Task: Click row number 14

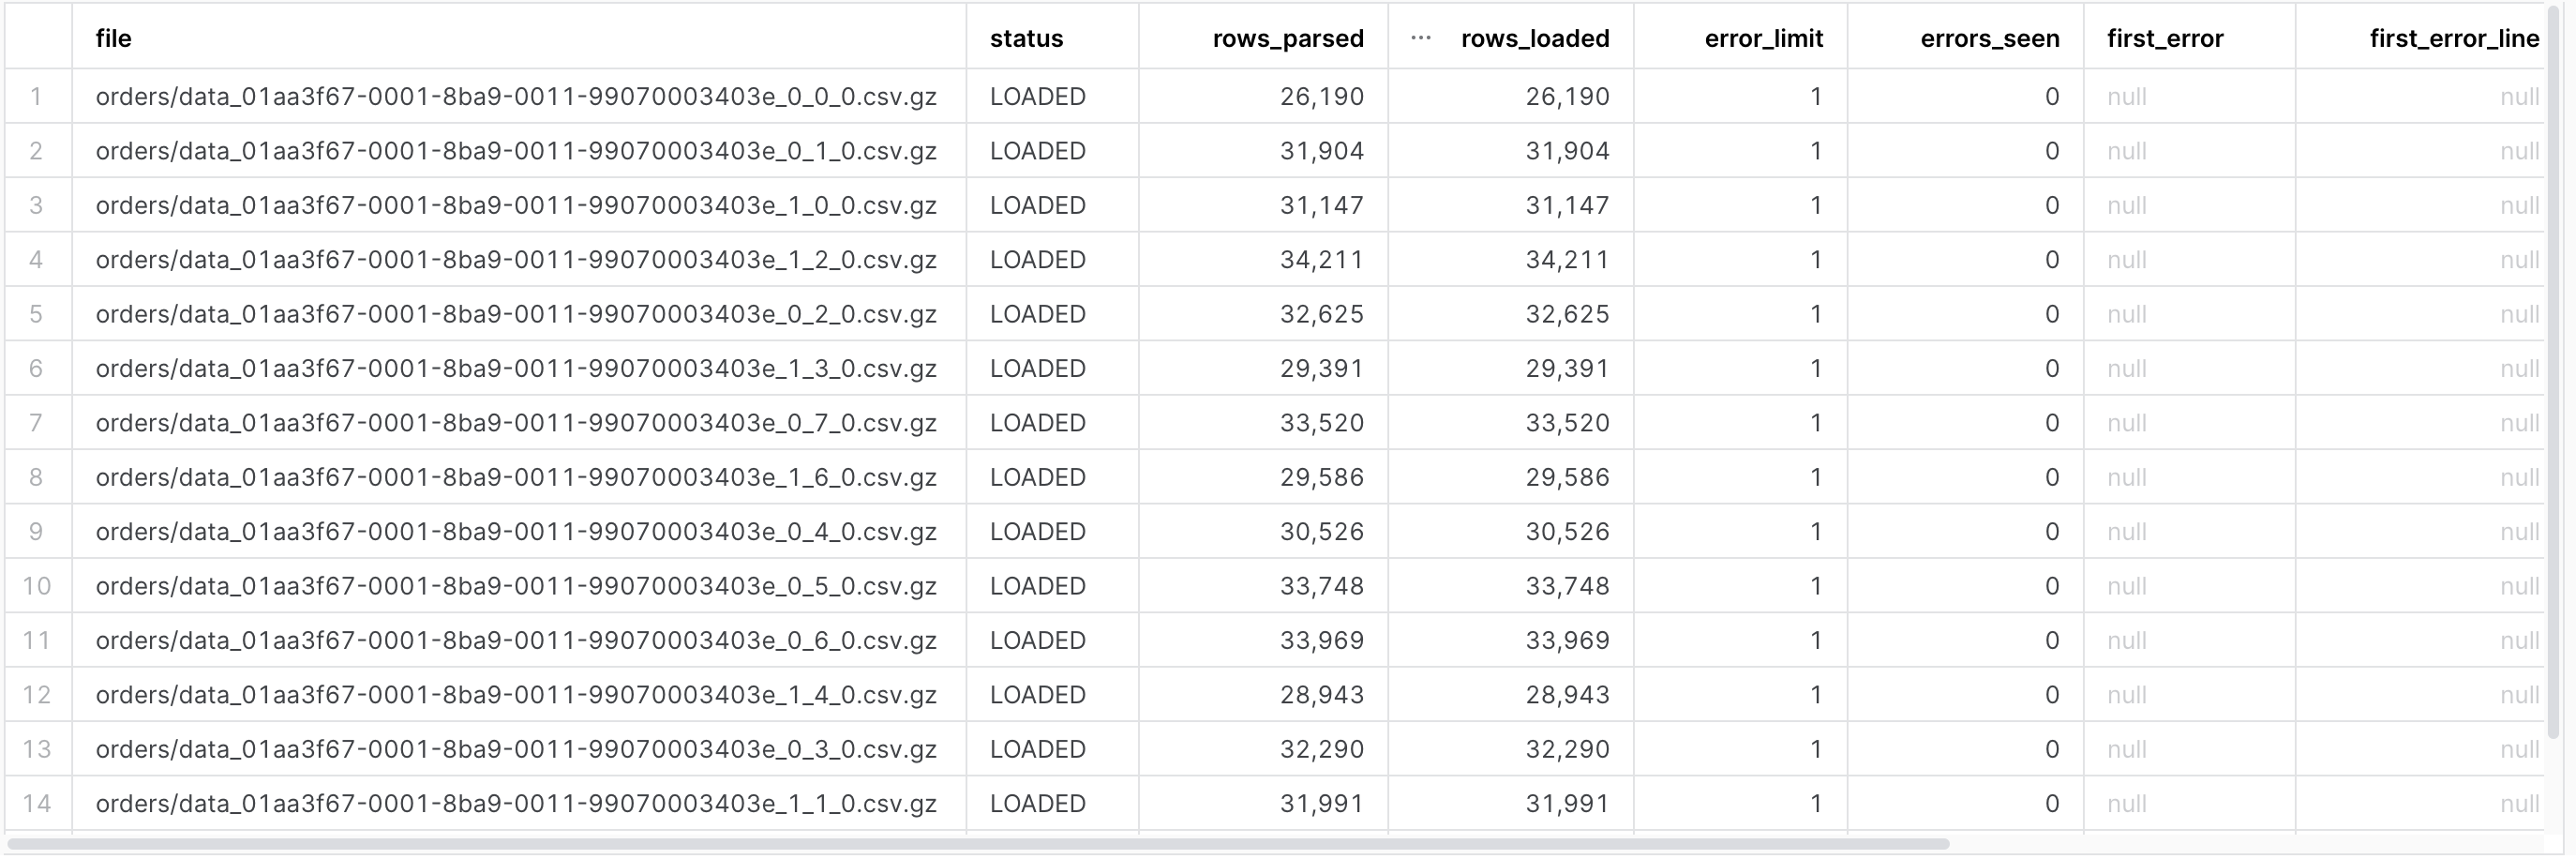Action: [x=37, y=803]
